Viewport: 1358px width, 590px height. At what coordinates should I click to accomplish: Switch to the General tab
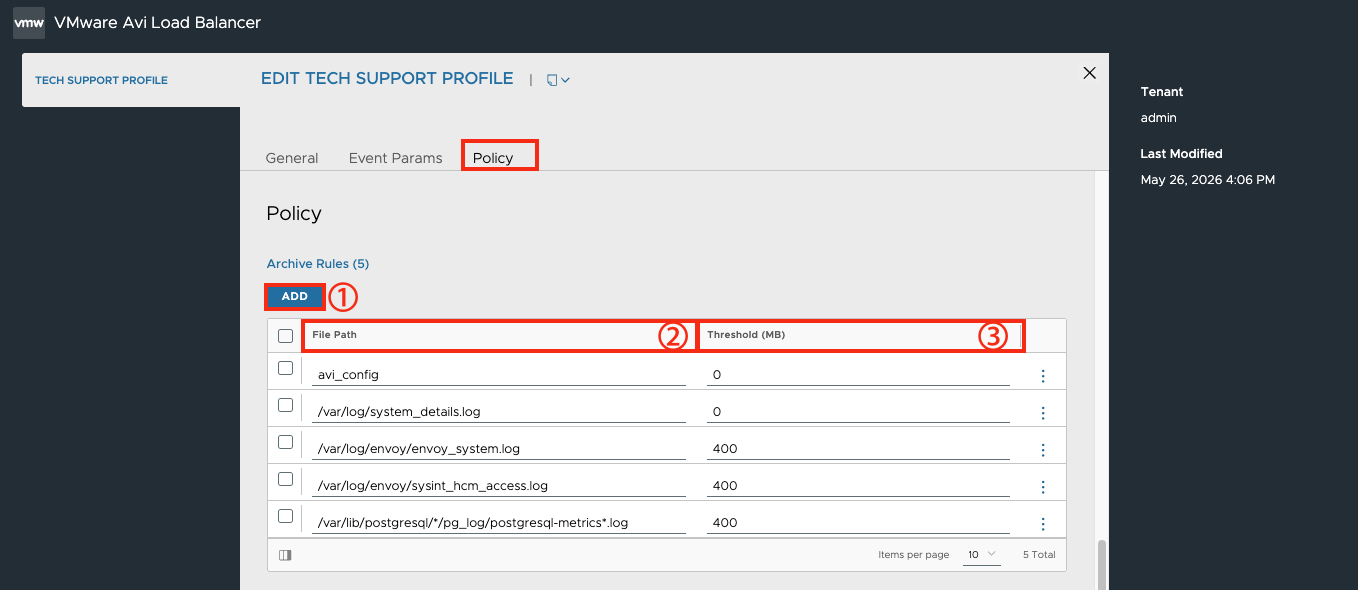(x=292, y=158)
